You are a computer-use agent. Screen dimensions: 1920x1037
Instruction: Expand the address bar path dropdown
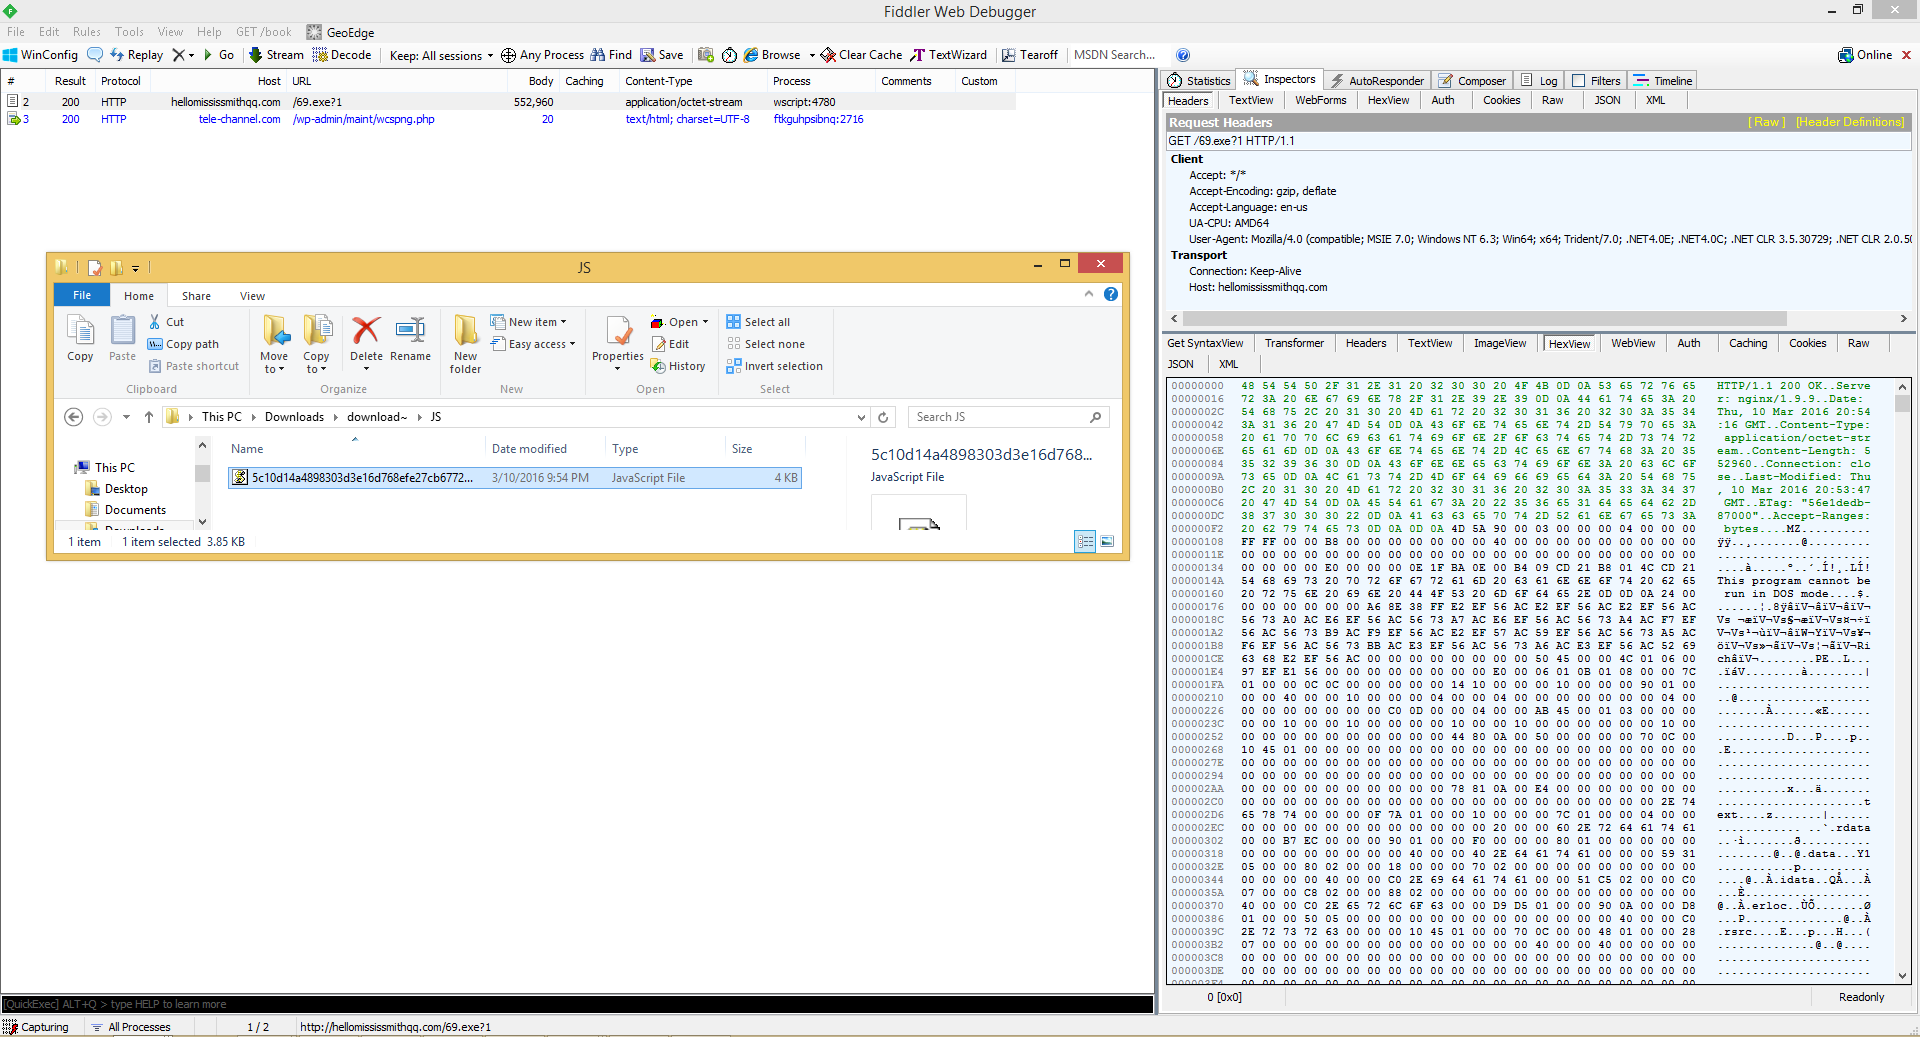861,417
